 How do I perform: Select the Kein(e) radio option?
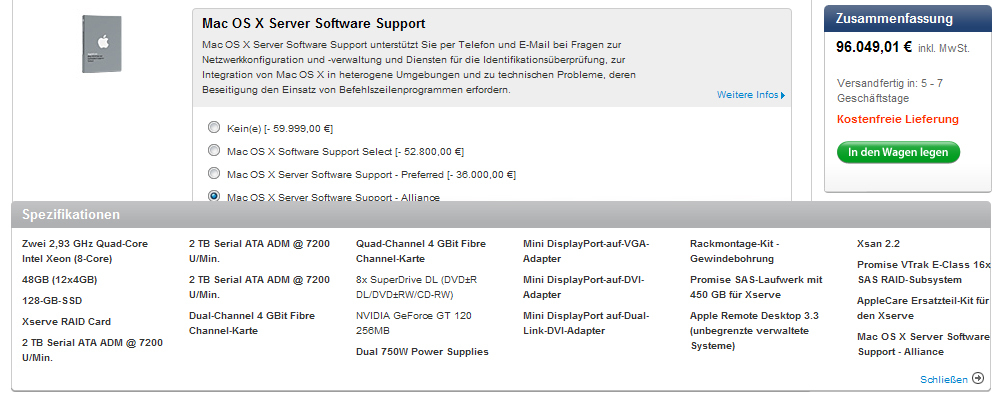[x=214, y=127]
